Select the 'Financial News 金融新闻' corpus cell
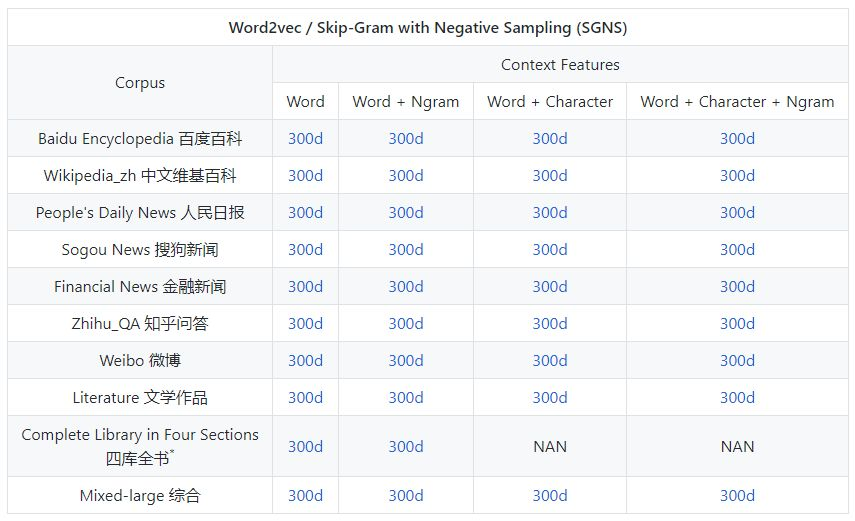The width and height of the screenshot is (855, 521). click(x=140, y=287)
